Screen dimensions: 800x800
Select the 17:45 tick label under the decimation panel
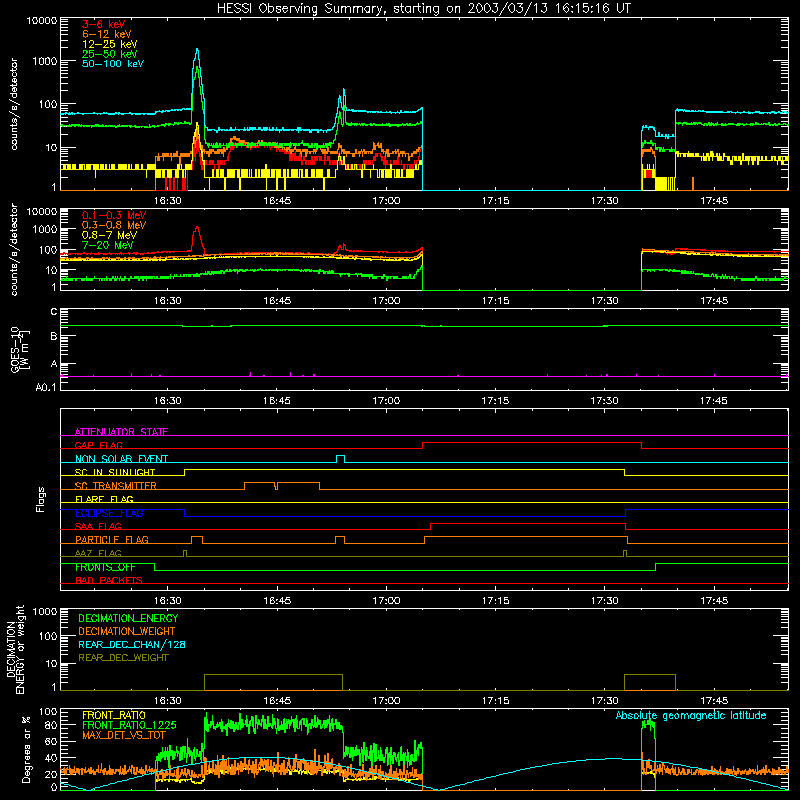coord(714,701)
